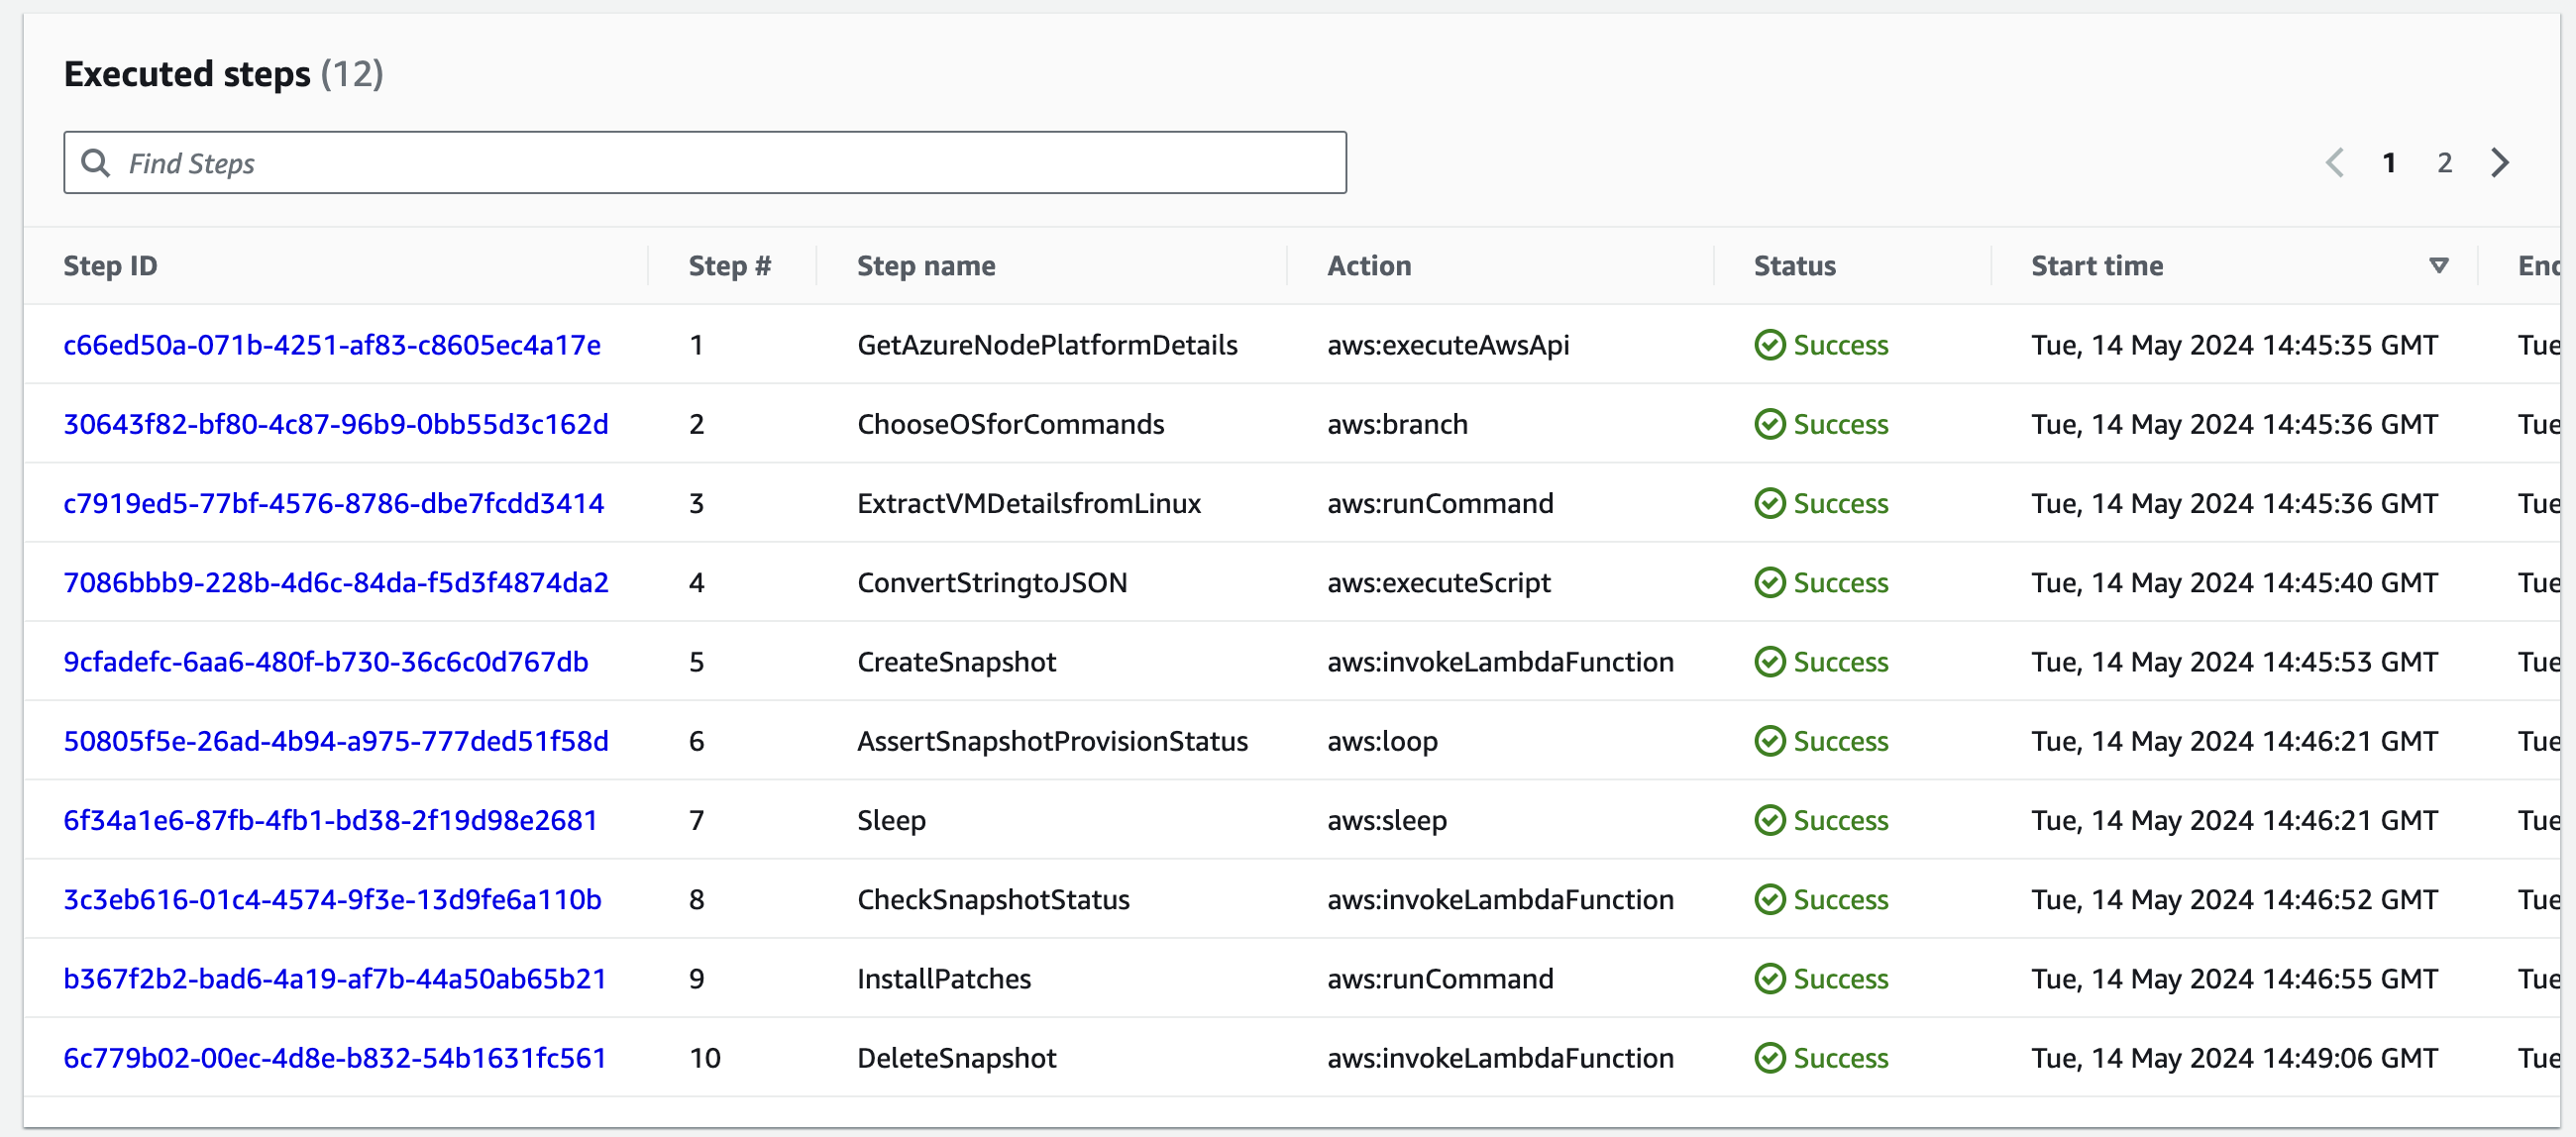Click Success check icon for CreateSnapshot row
2576x1137 pixels.
coord(1769,662)
